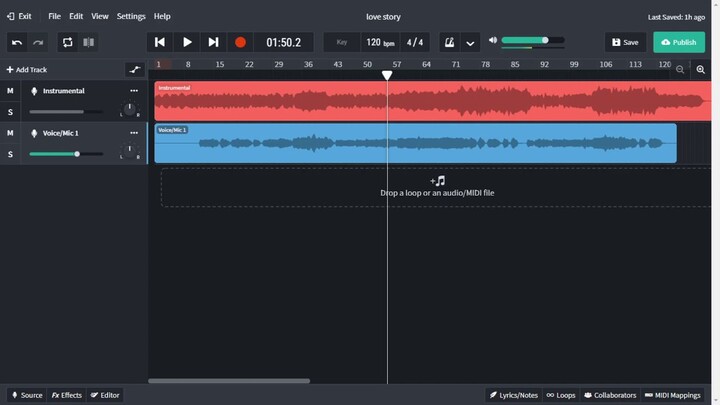Open the Edit menu

[x=76, y=16]
